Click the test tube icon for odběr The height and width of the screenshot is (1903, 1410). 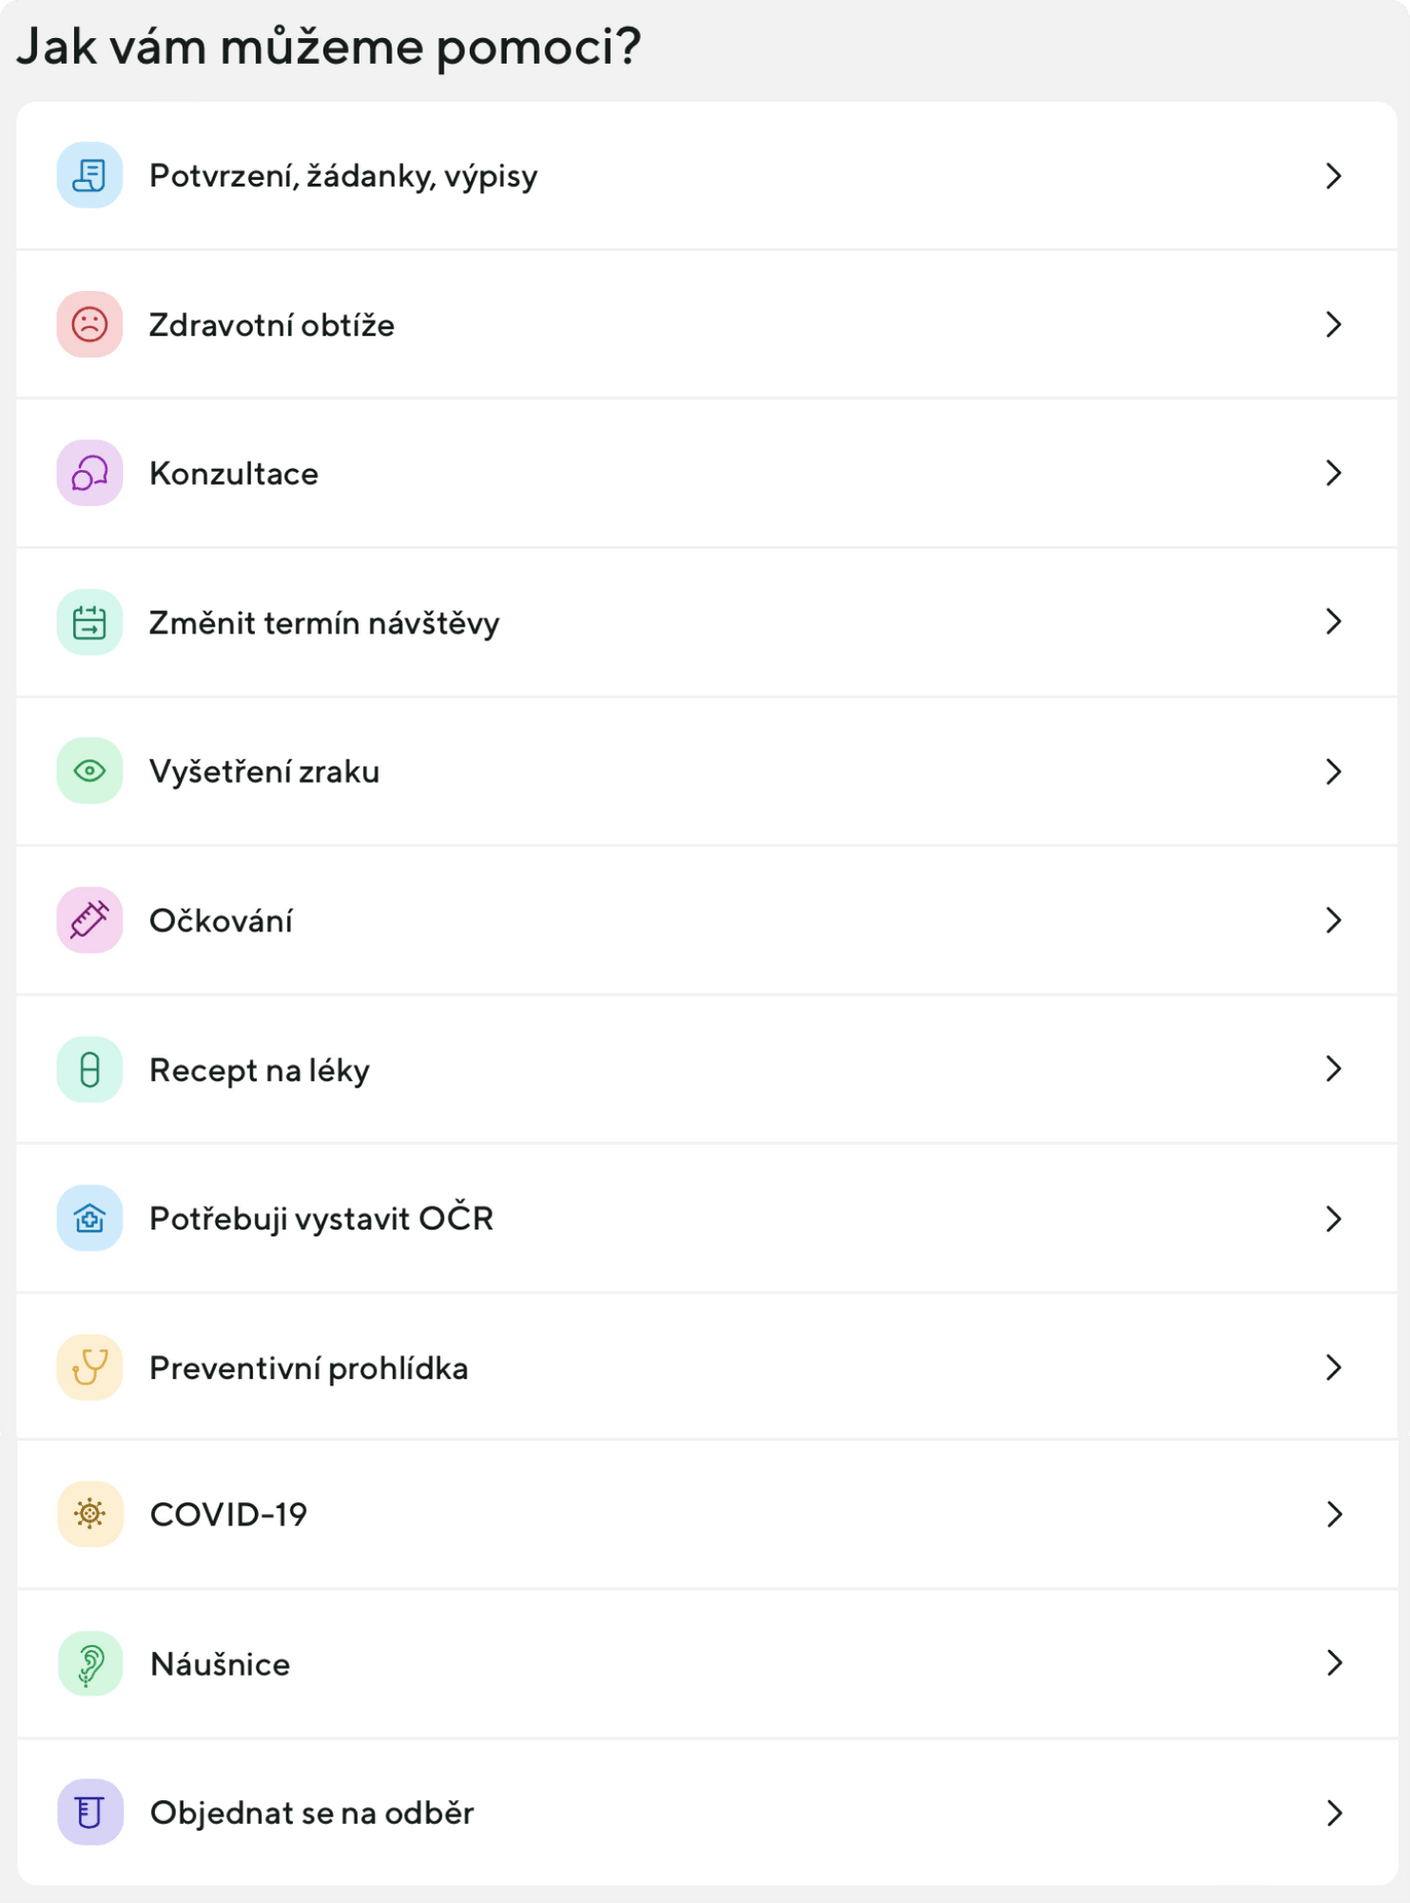pyautogui.click(x=90, y=1812)
